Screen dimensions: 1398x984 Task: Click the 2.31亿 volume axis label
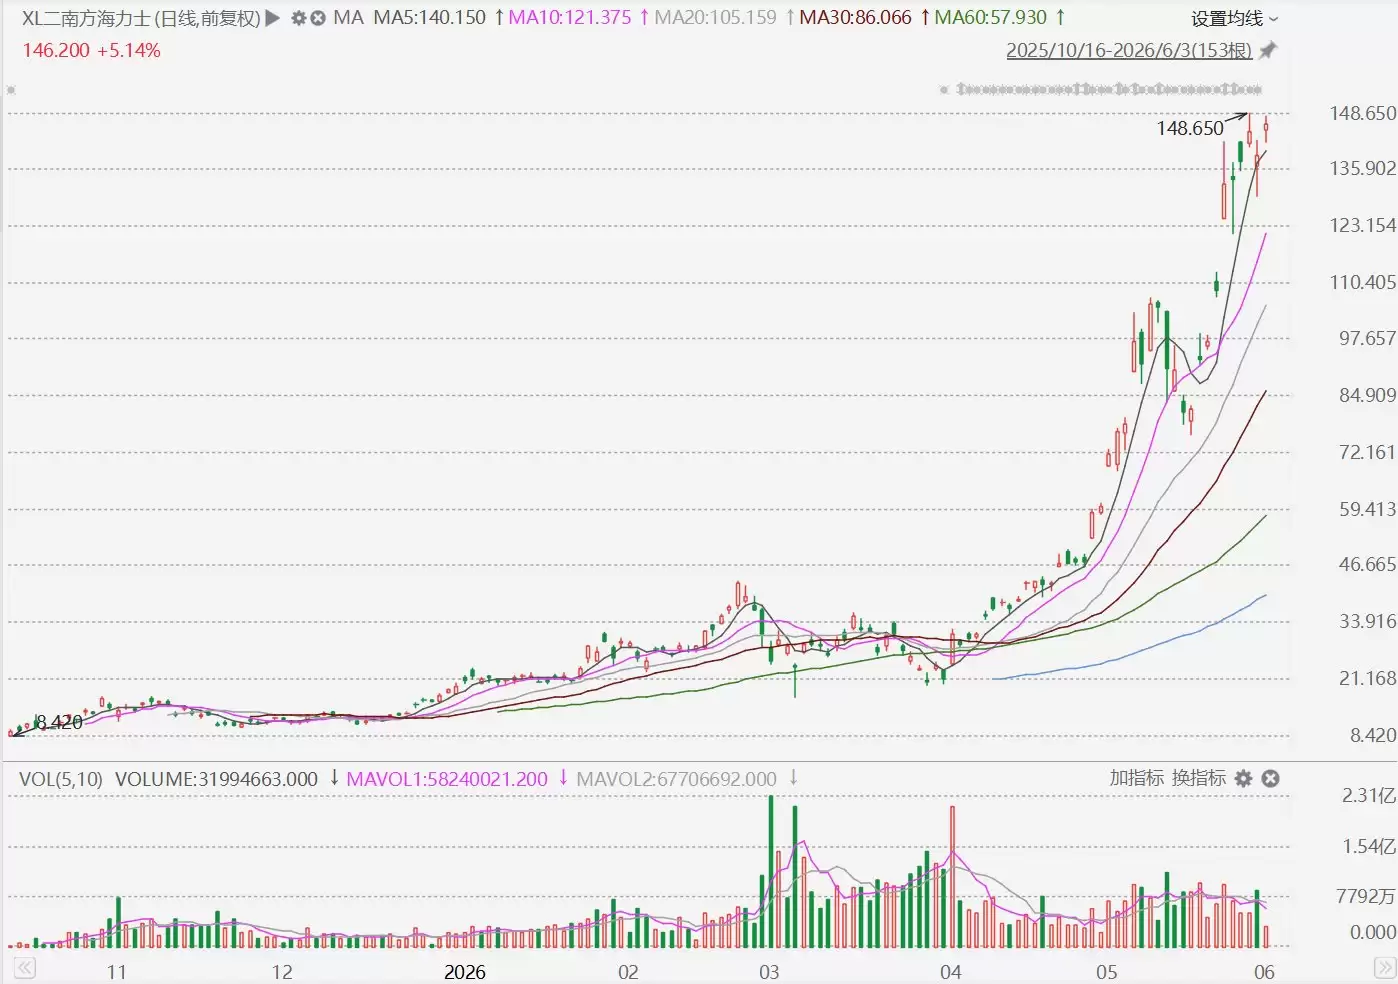click(1369, 796)
